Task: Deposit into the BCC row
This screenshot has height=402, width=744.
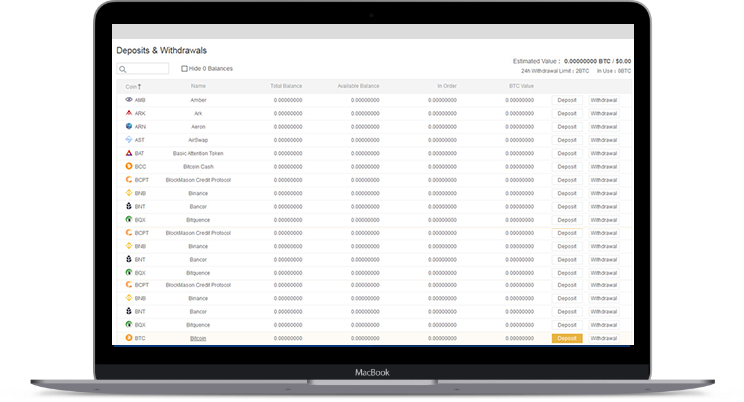Action: [567, 167]
